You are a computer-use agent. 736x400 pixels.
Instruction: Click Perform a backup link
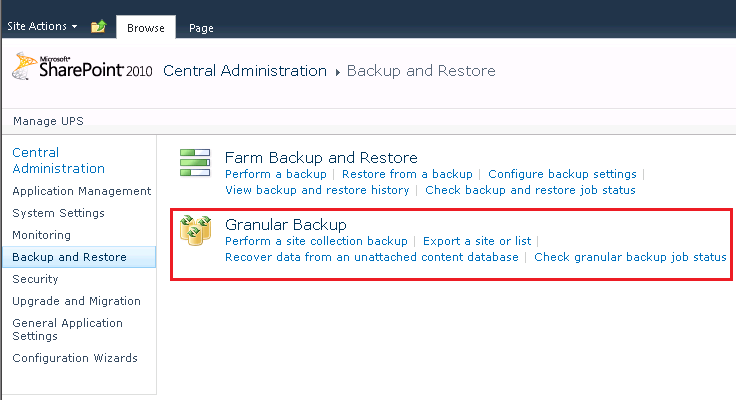pyautogui.click(x=276, y=174)
